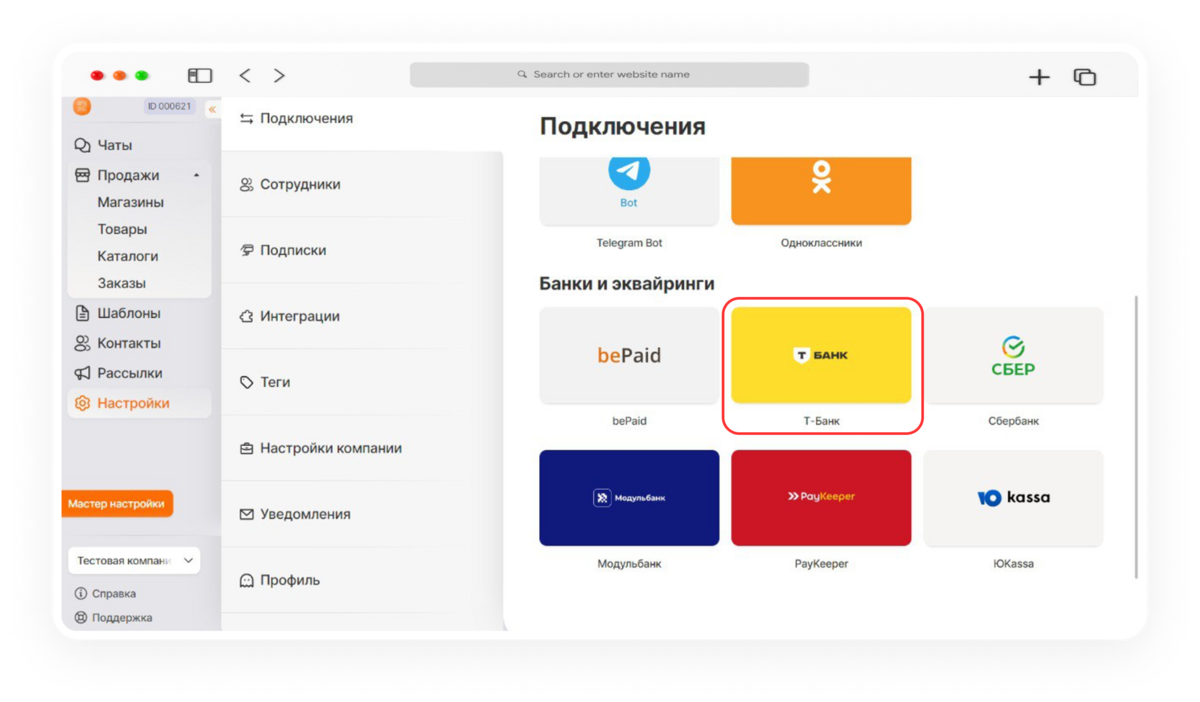Launch Мастер настройки button
This screenshot has width=1200, height=702.
(x=117, y=504)
